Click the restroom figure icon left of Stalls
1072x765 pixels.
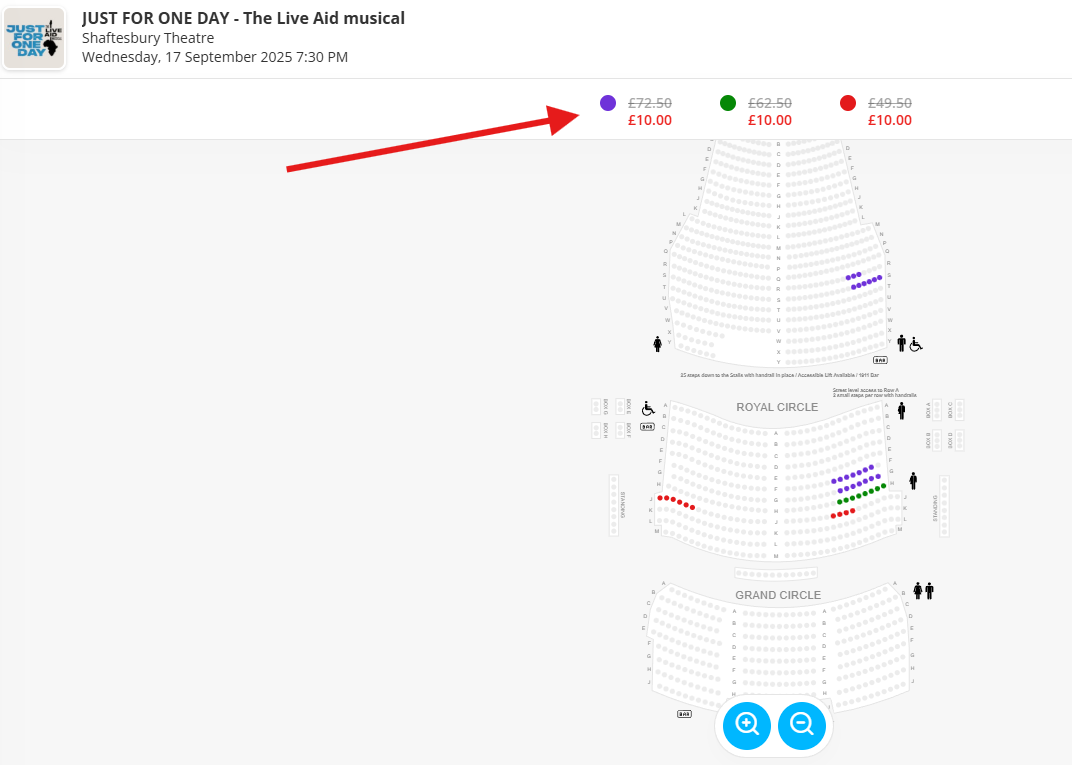click(x=658, y=344)
